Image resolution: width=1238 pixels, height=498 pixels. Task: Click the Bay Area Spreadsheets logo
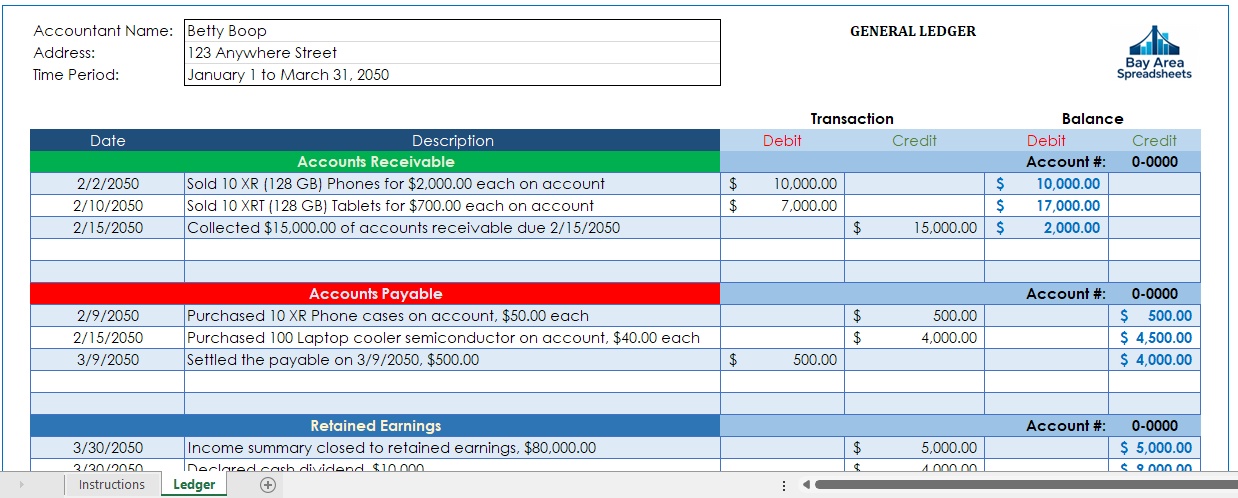(x=1154, y=53)
